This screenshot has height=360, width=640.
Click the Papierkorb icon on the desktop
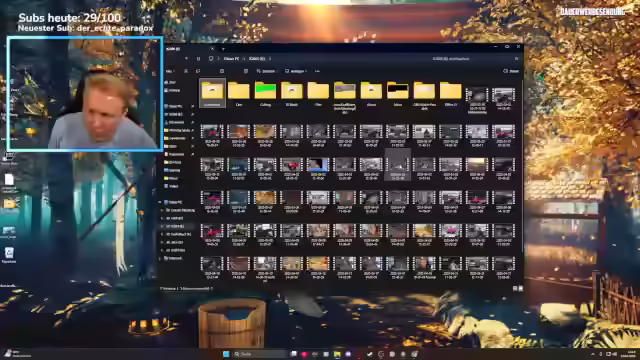(x=9, y=255)
